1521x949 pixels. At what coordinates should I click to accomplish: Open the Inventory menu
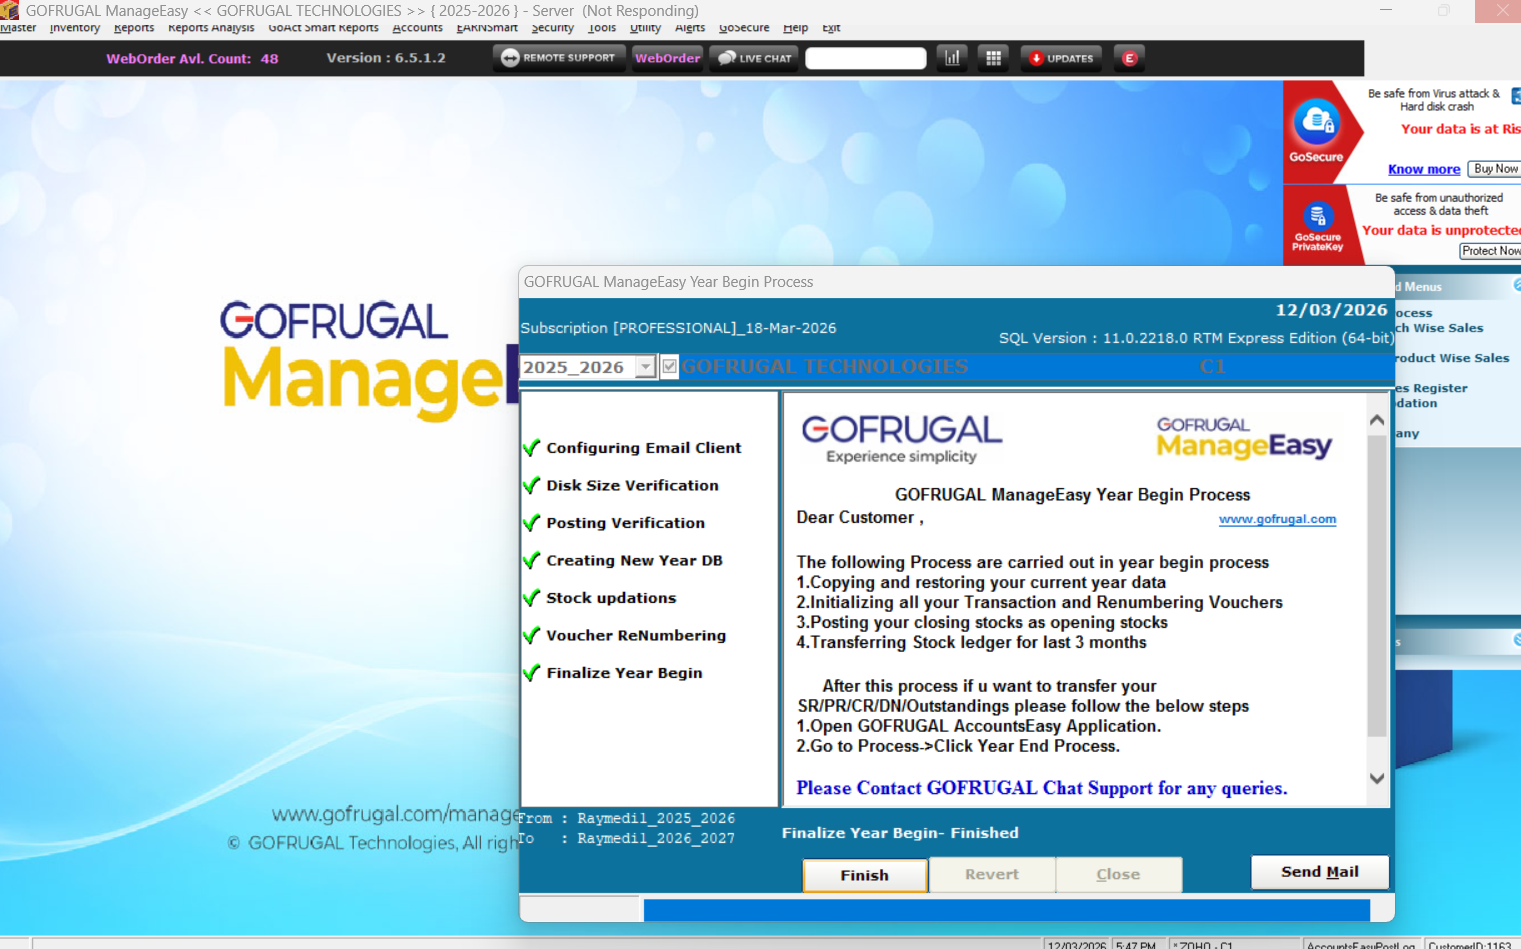[x=75, y=28]
